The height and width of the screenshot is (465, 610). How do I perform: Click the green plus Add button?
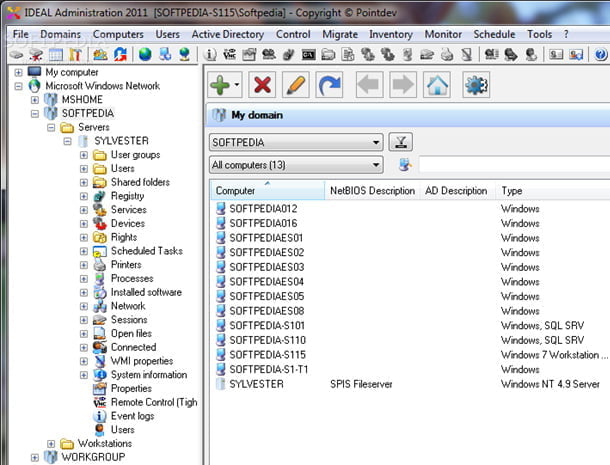pos(222,85)
